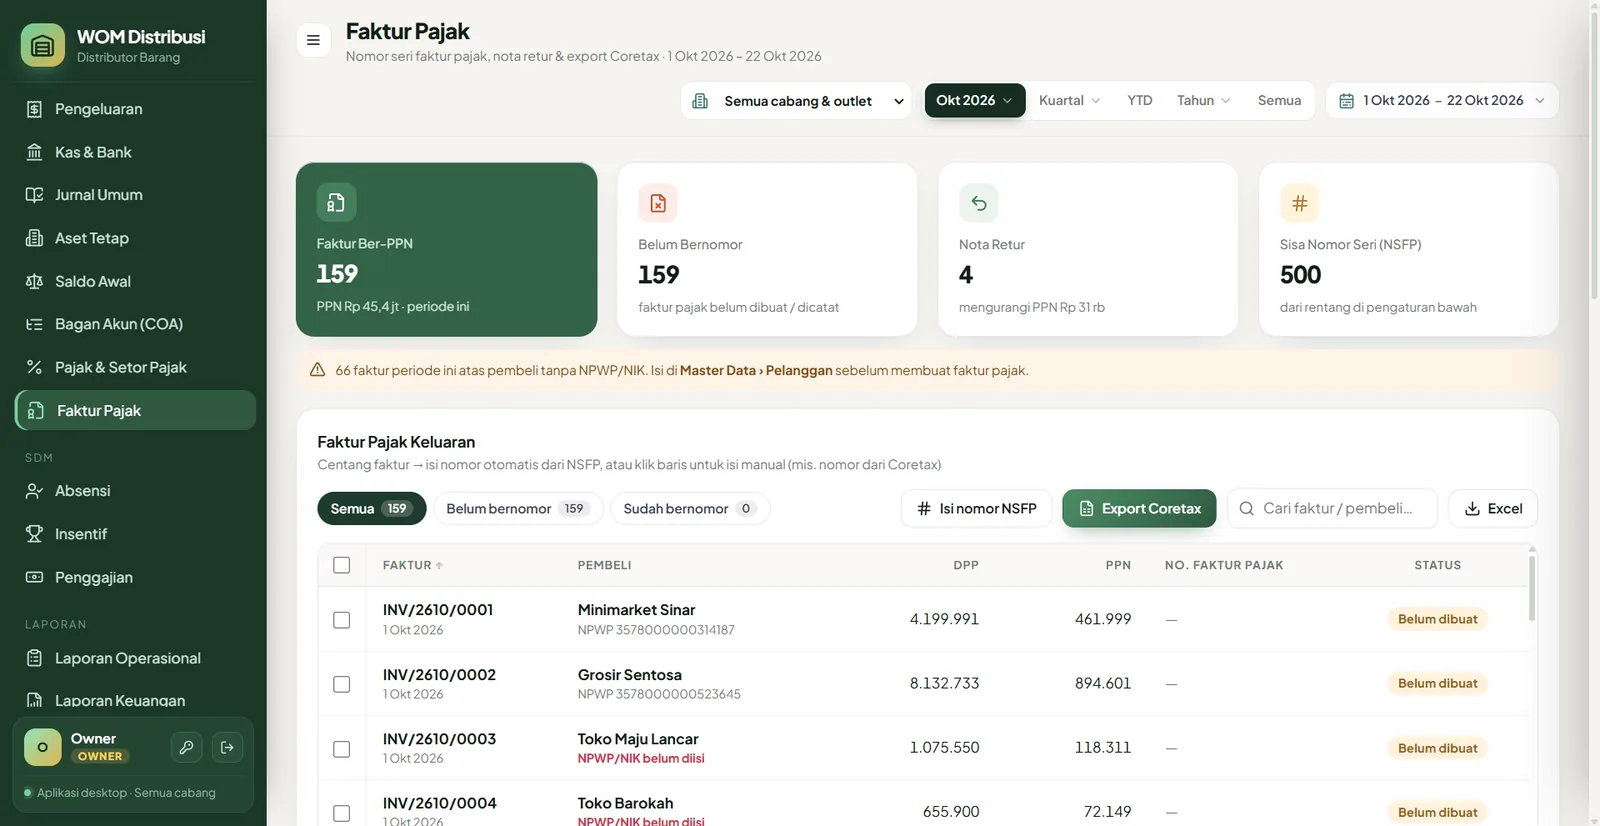This screenshot has width=1600, height=826.
Task: Expand the Okt 2026 period dropdown
Action: [x=975, y=100]
